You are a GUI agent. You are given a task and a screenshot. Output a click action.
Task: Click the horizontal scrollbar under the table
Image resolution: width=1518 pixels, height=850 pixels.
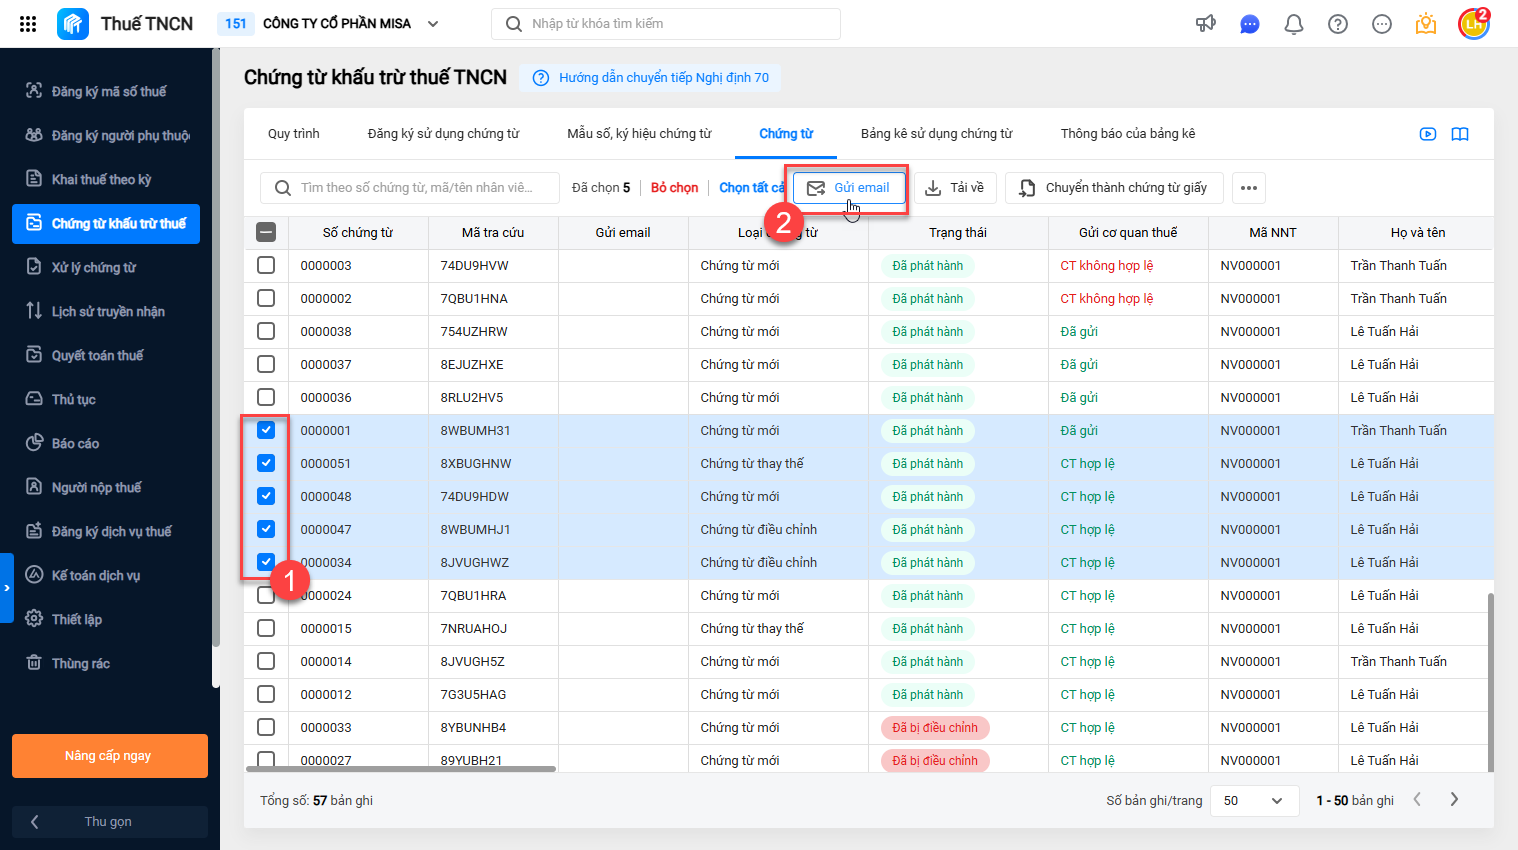point(401,769)
